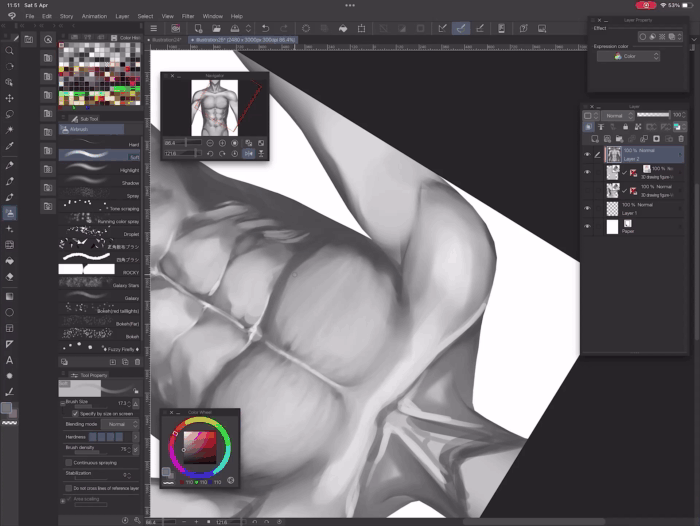Click the Undo arrow in the command bar
Viewport: 700px width, 526px height.
[265, 28]
